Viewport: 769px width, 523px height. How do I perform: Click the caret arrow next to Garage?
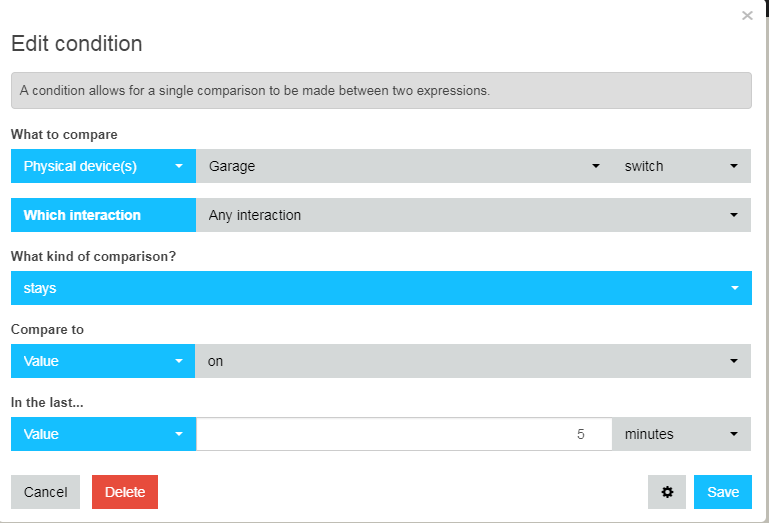[x=595, y=166]
